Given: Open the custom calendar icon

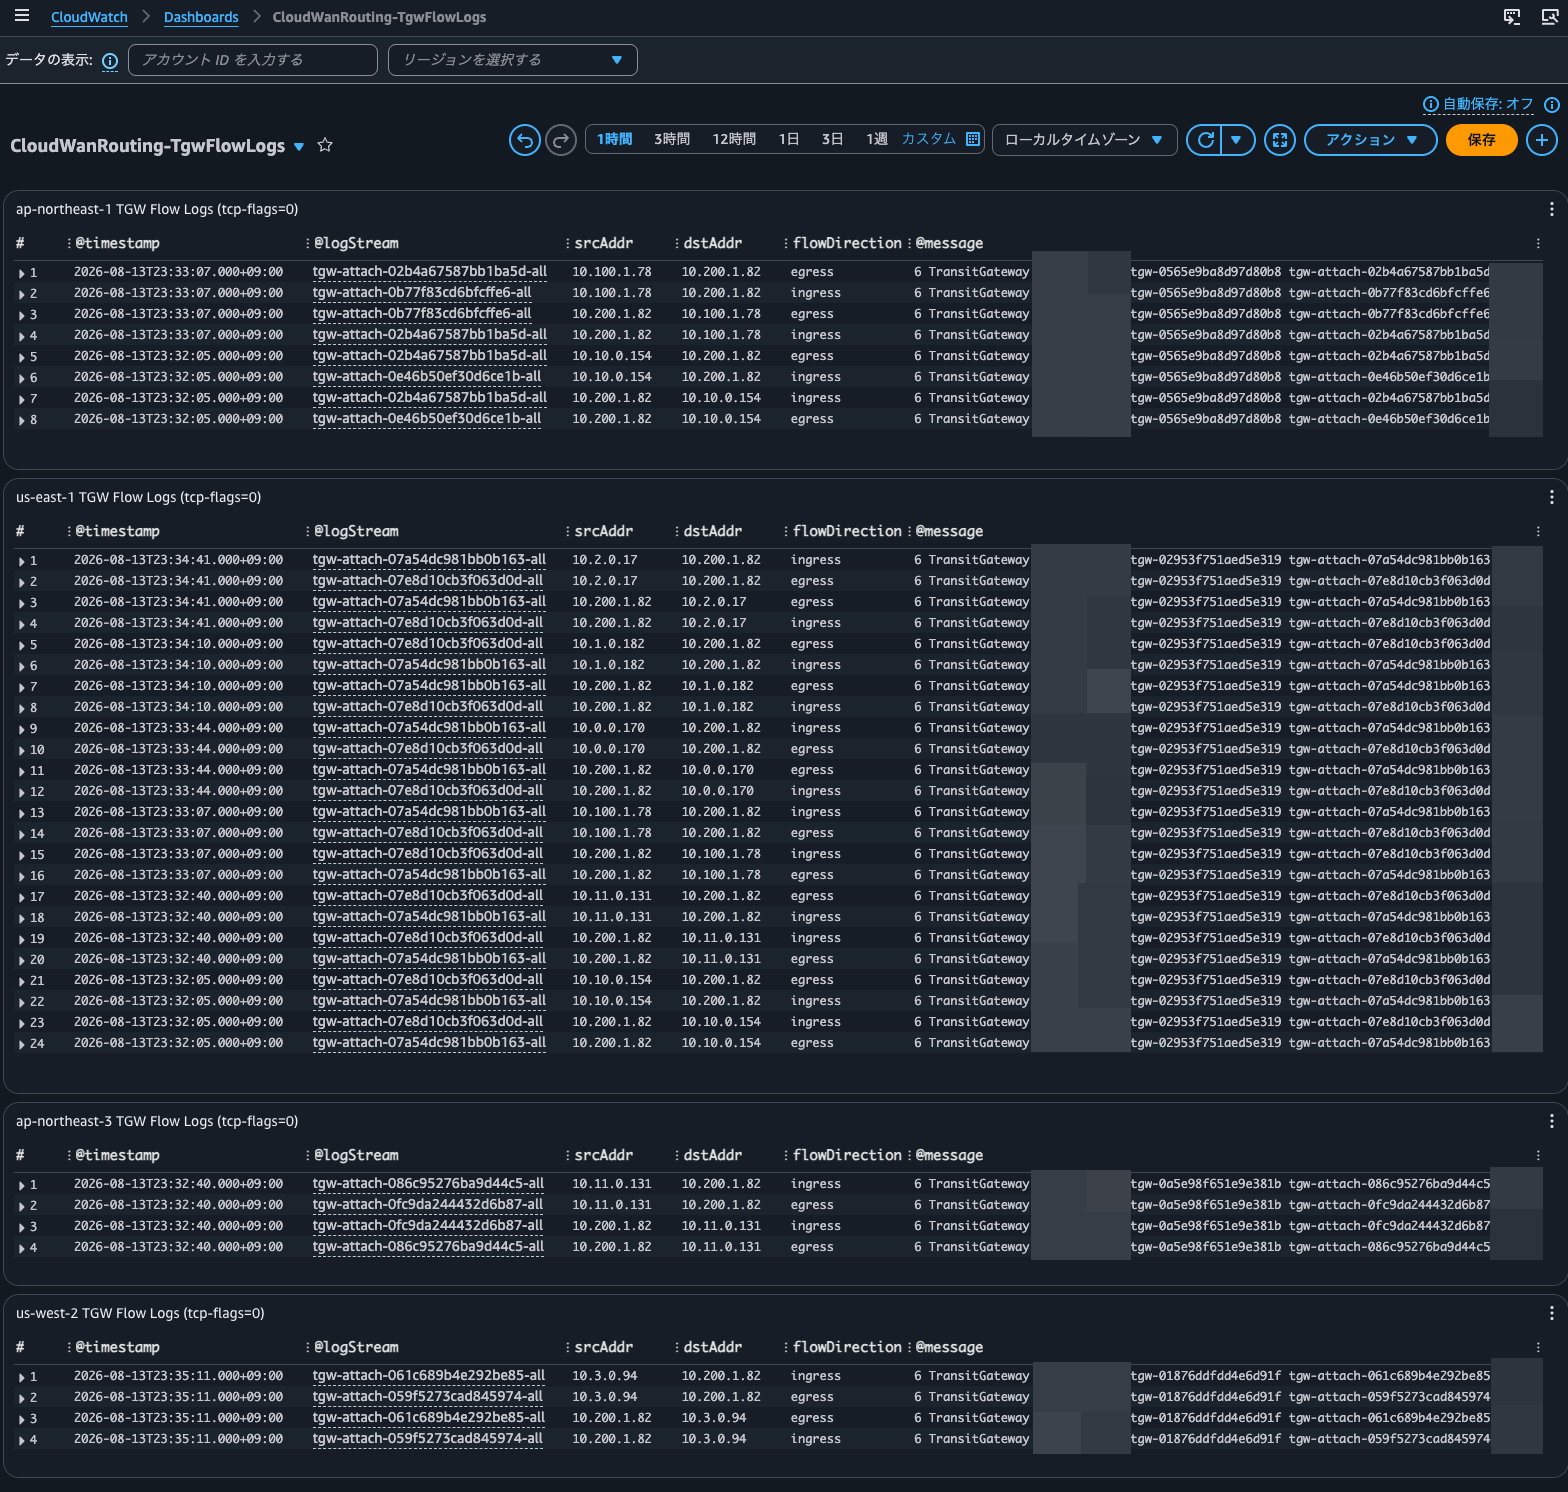Looking at the screenshot, I should point(973,139).
